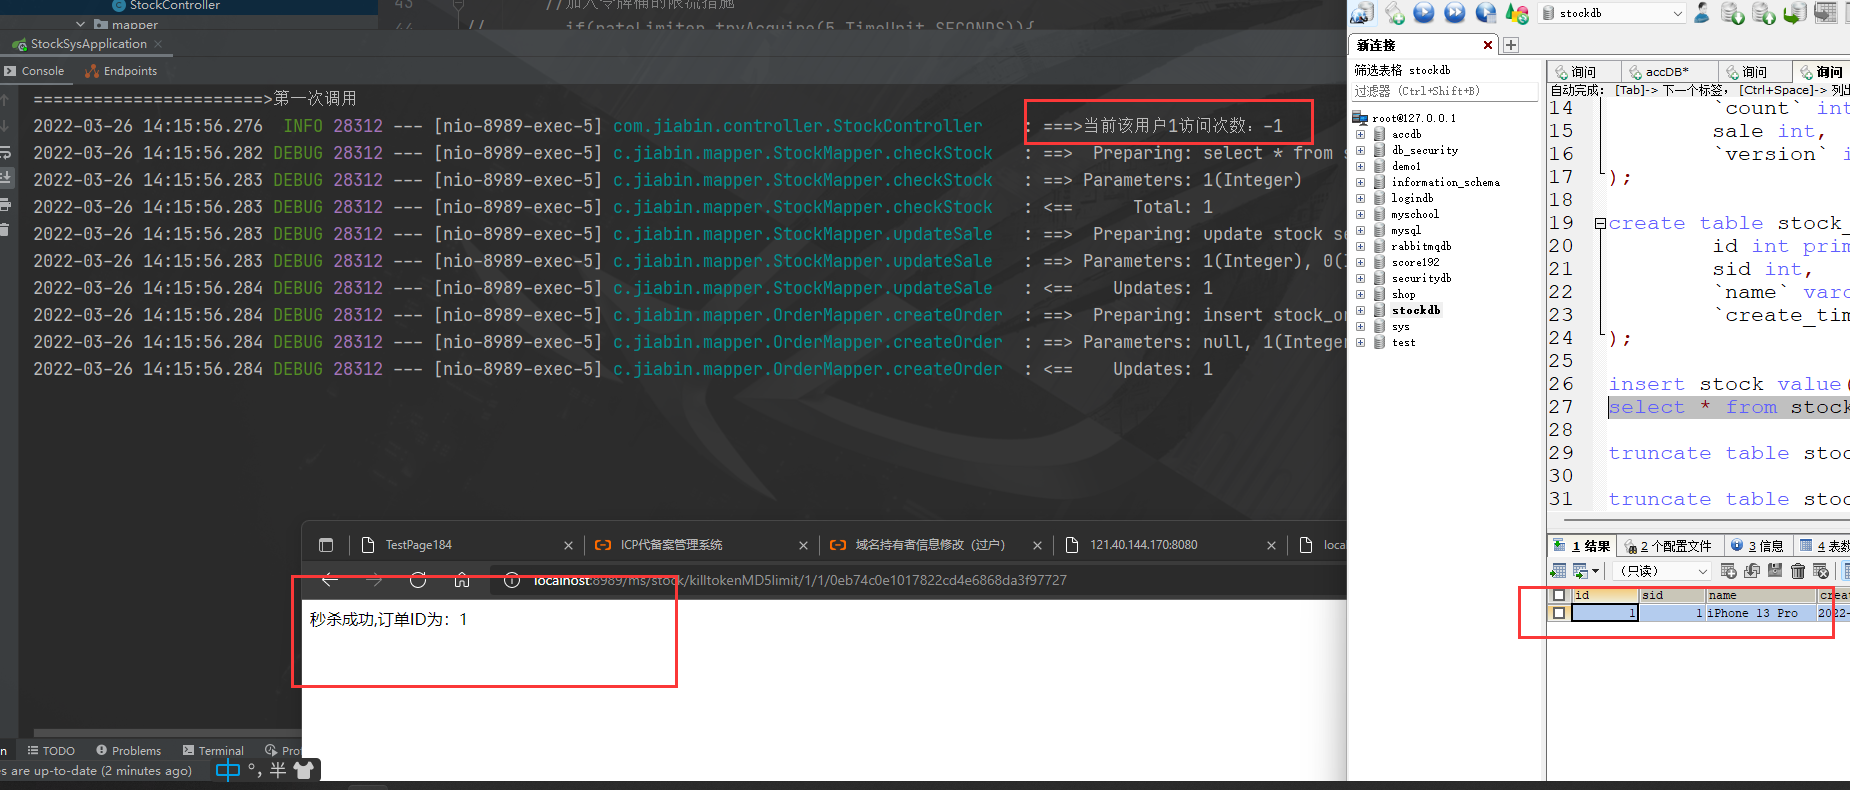Open the stockdb database dropdown
1850x790 pixels.
(1613, 13)
